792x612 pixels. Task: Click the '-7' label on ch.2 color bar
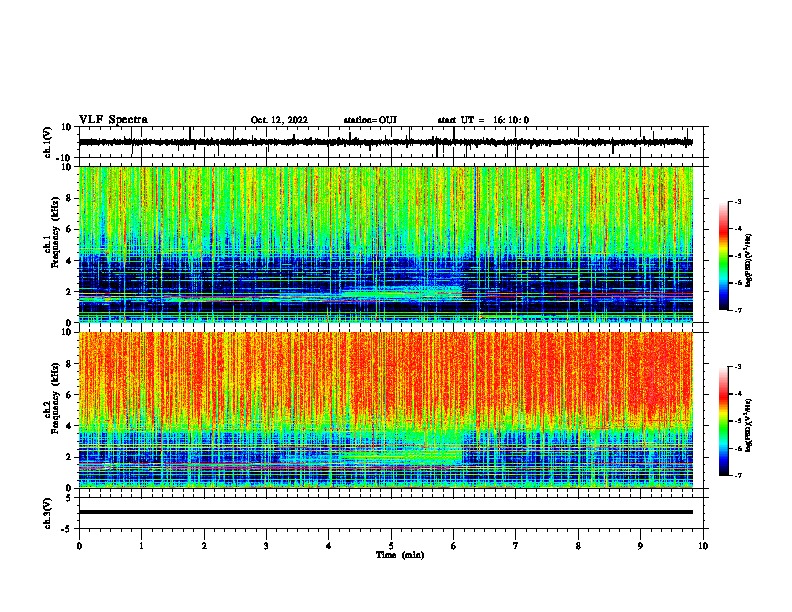(x=738, y=475)
